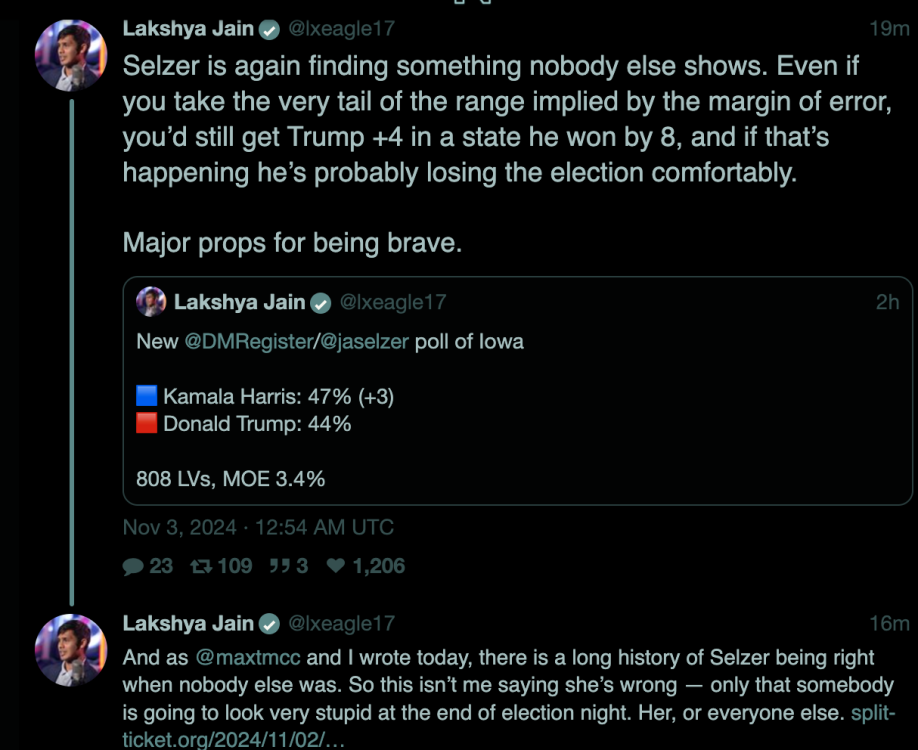Open profile picture of the 16m reply

pyautogui.click(x=71, y=649)
